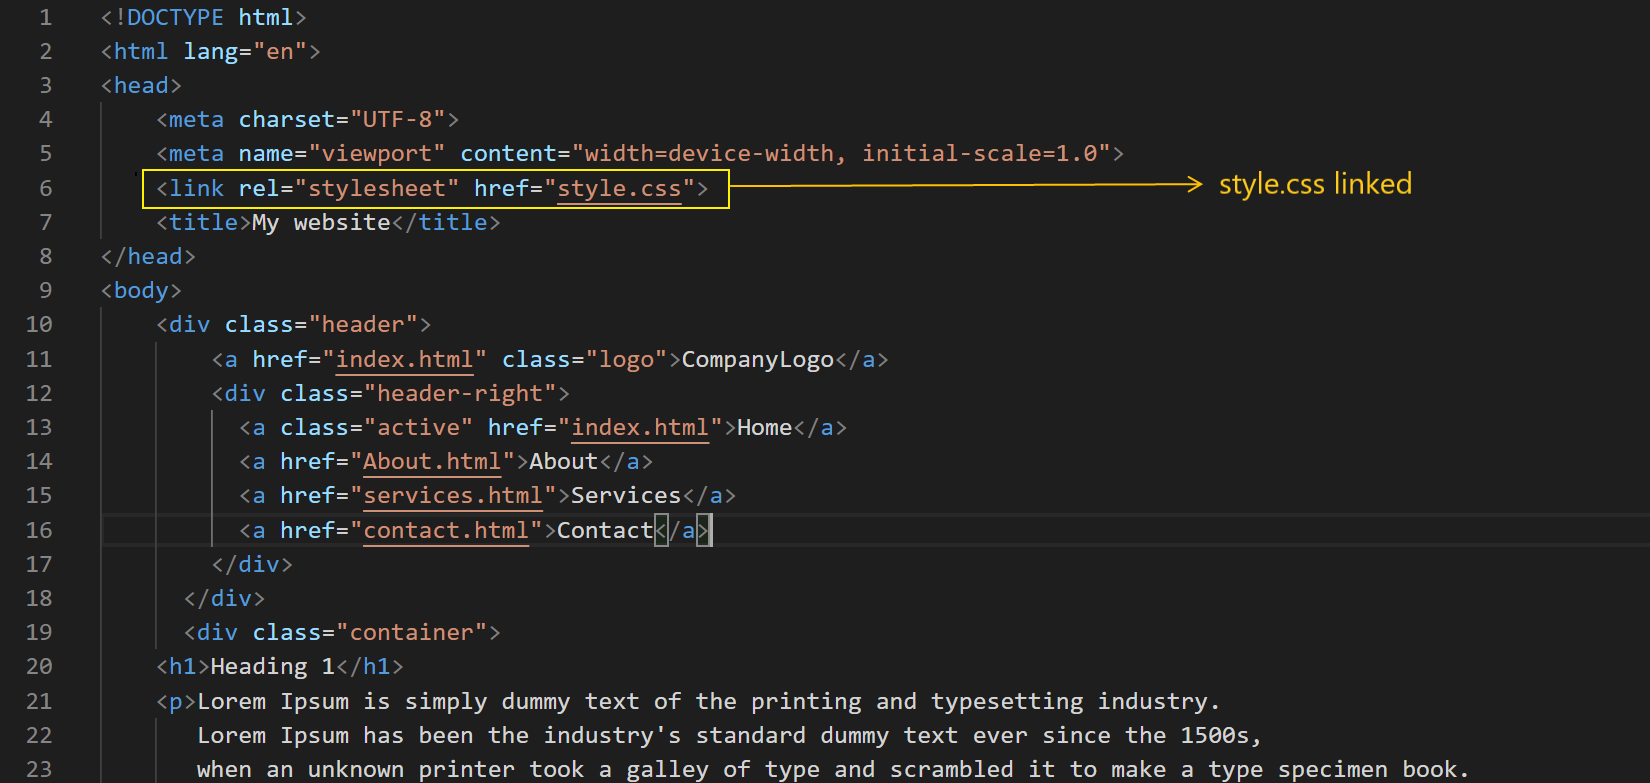Click the Home anchor text

(x=765, y=427)
